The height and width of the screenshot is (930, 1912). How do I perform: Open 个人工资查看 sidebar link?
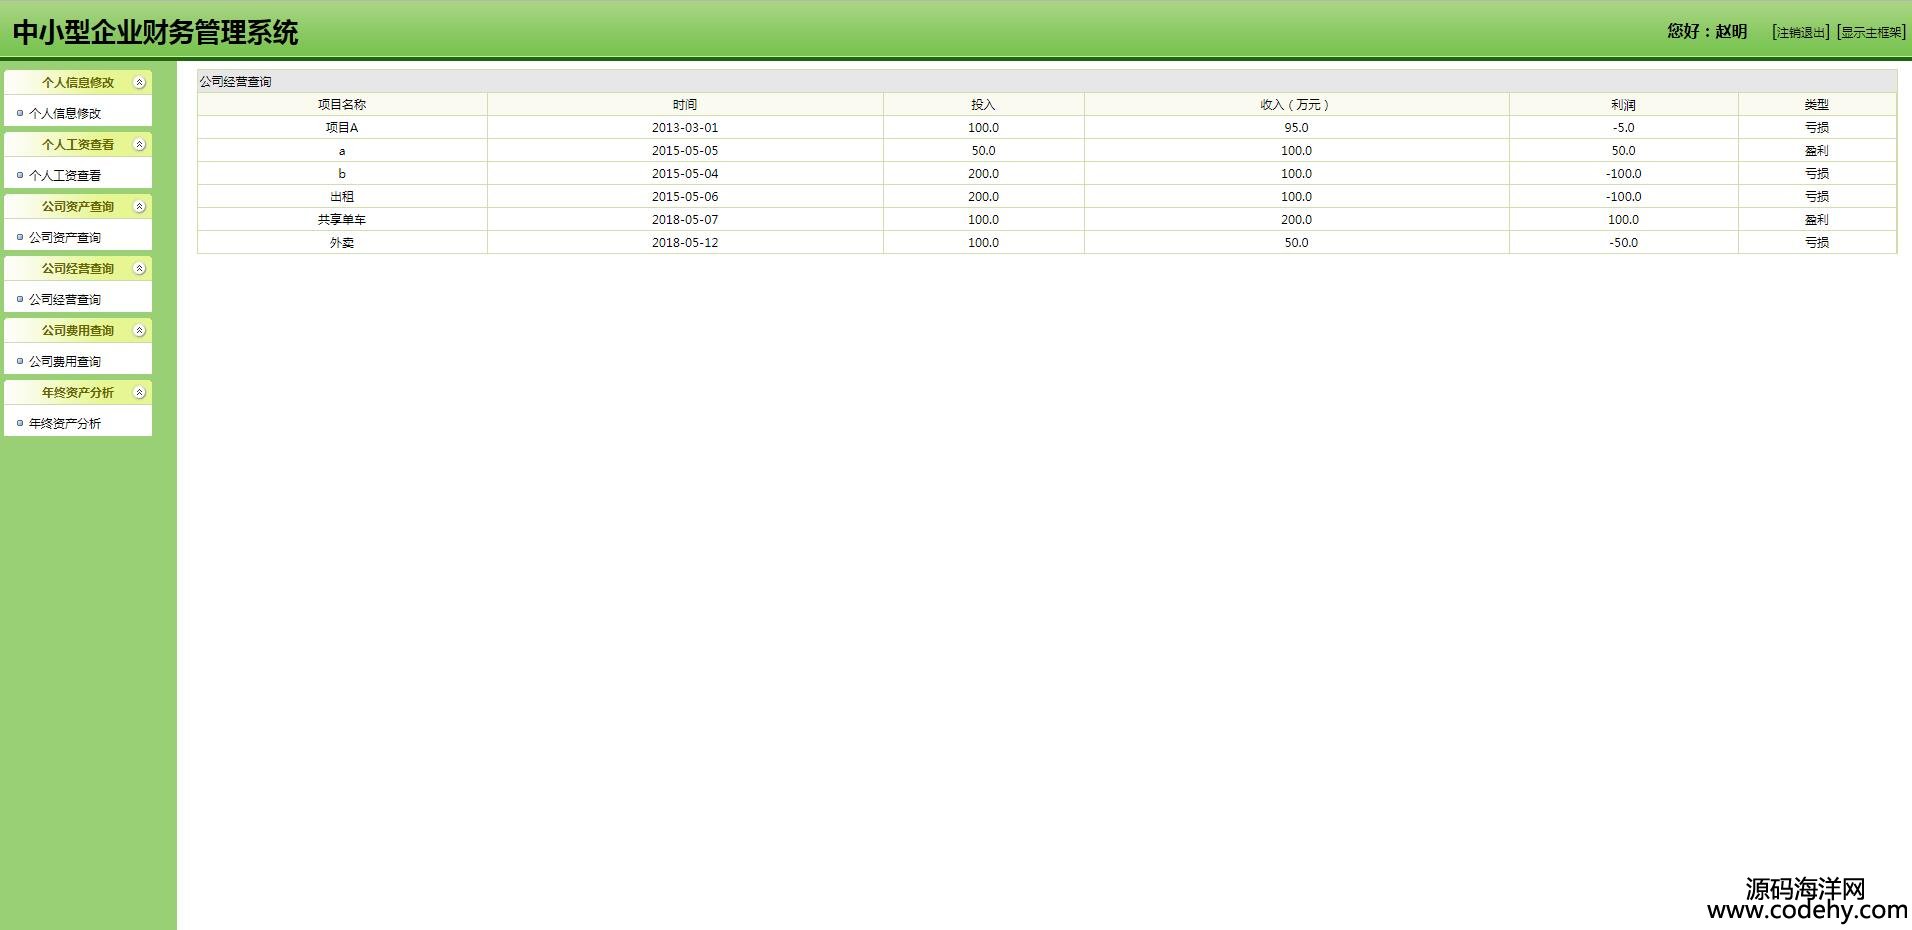65,176
